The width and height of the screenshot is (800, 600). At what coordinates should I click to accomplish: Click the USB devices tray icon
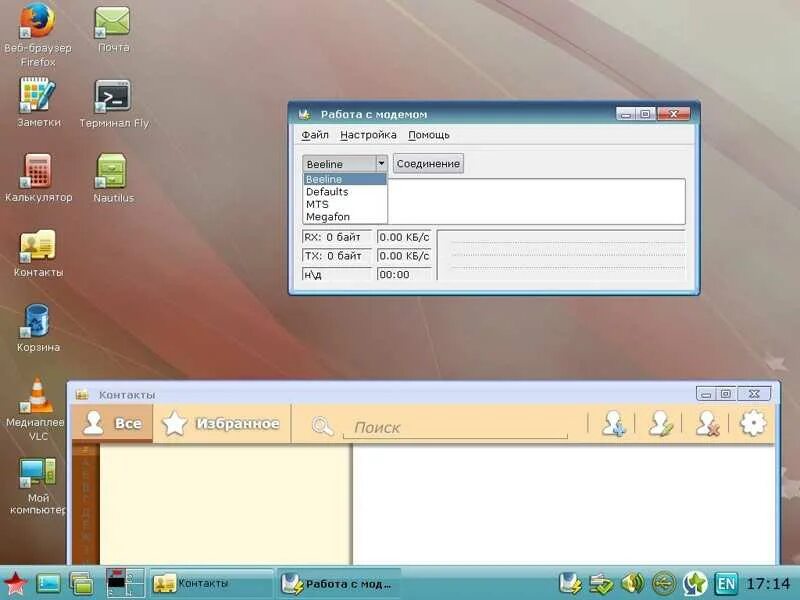click(664, 584)
